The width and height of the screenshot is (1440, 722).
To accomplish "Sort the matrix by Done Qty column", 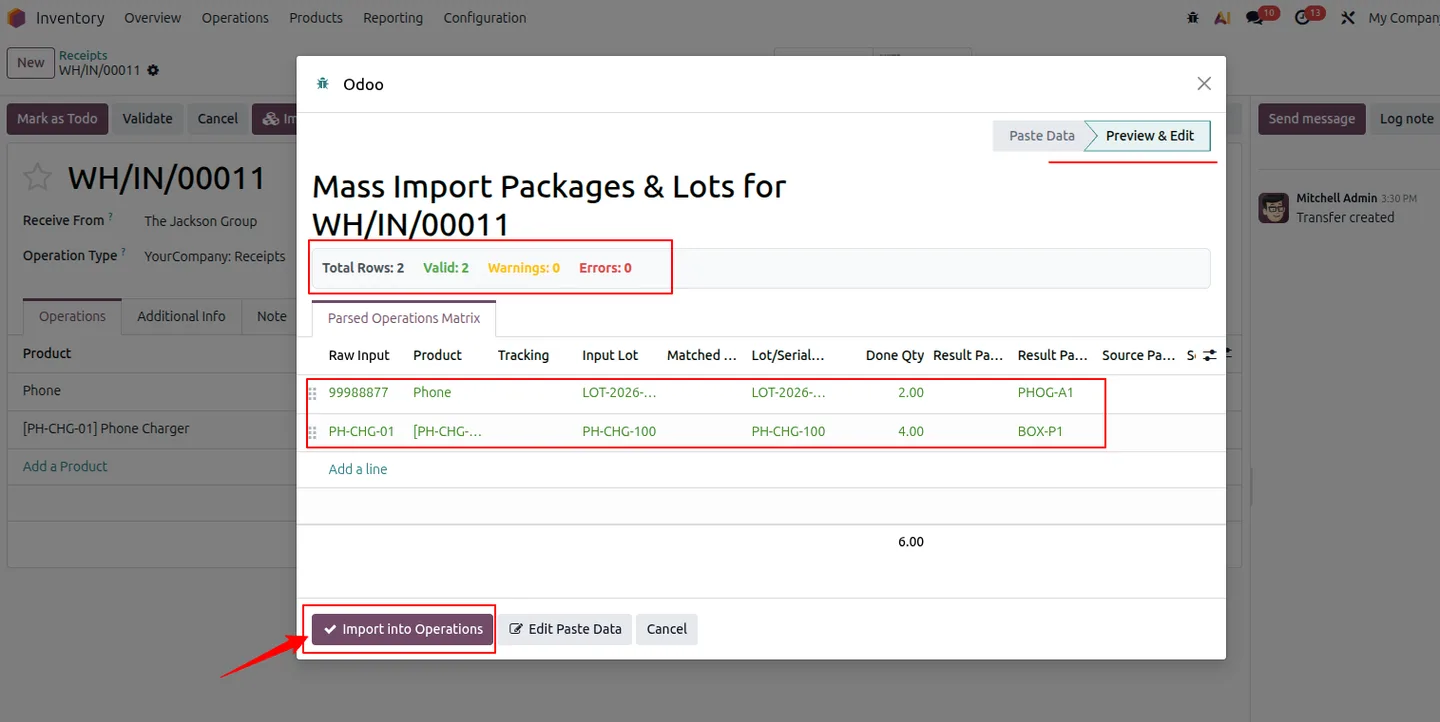I will point(895,355).
